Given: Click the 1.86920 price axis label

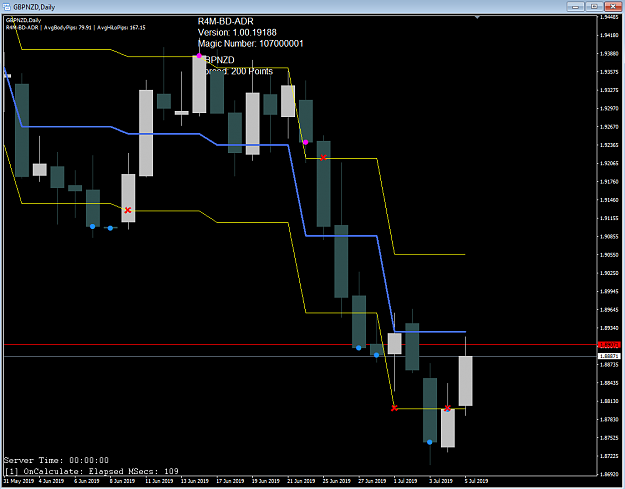Looking at the screenshot, I should pos(610,474).
